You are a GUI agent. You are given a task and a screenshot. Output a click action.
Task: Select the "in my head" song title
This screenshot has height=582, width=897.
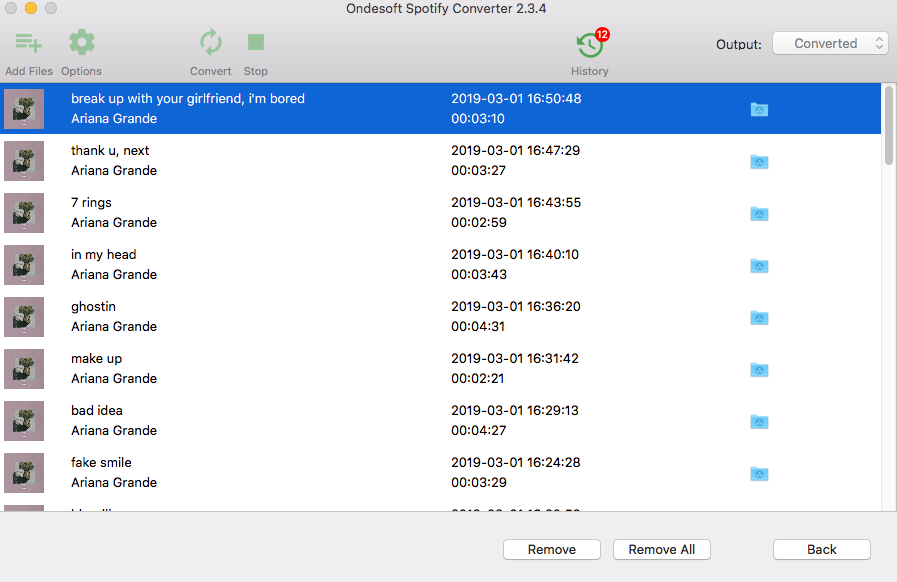click(104, 255)
